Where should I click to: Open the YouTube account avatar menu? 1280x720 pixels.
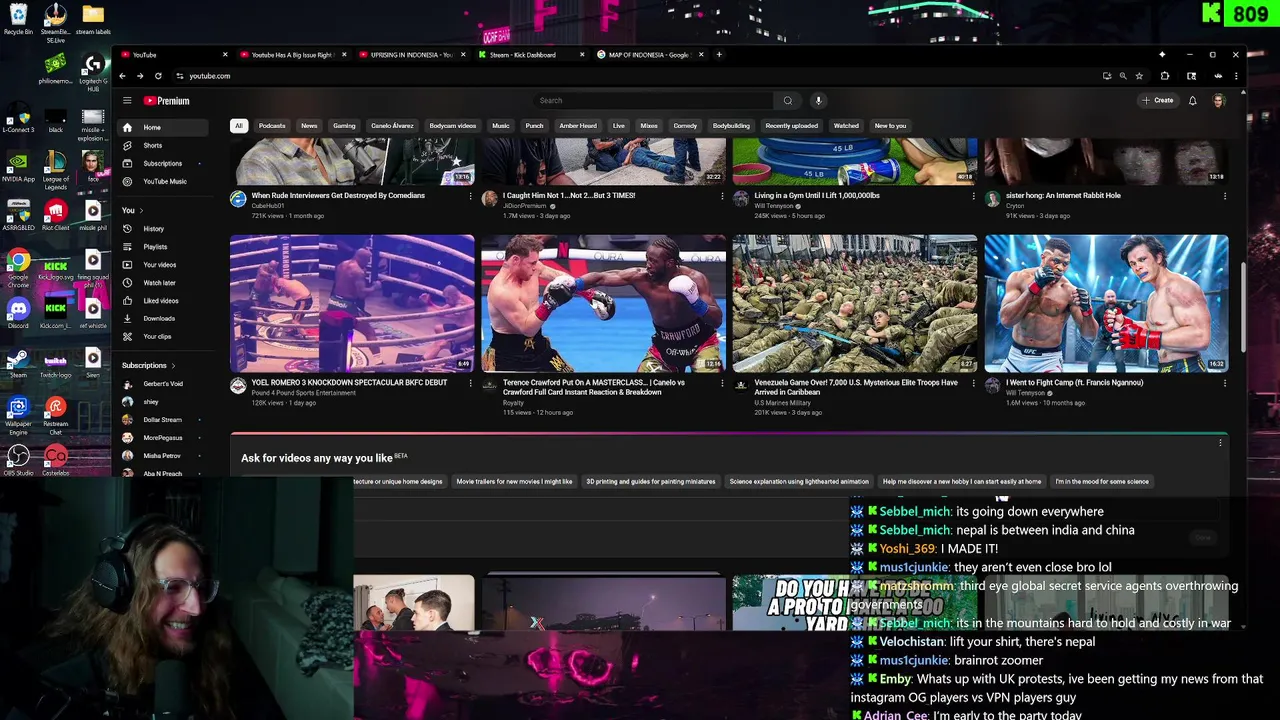[x=1218, y=101]
